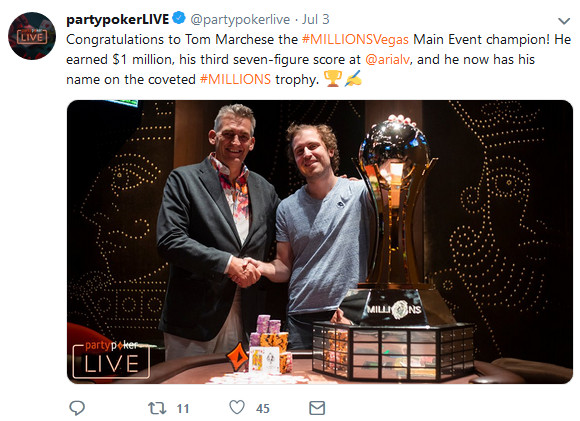580x421 pixels.
Task: Enlarge the trophy handshake photo
Action: 320,242
